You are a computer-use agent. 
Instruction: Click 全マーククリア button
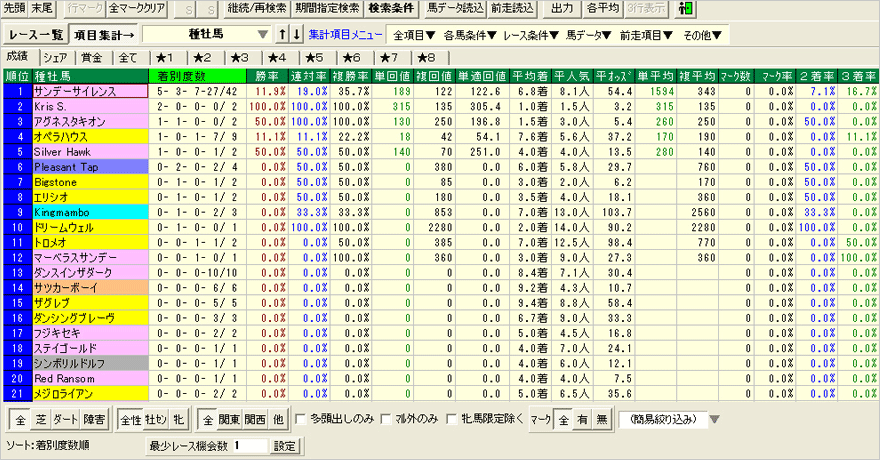click(137, 8)
